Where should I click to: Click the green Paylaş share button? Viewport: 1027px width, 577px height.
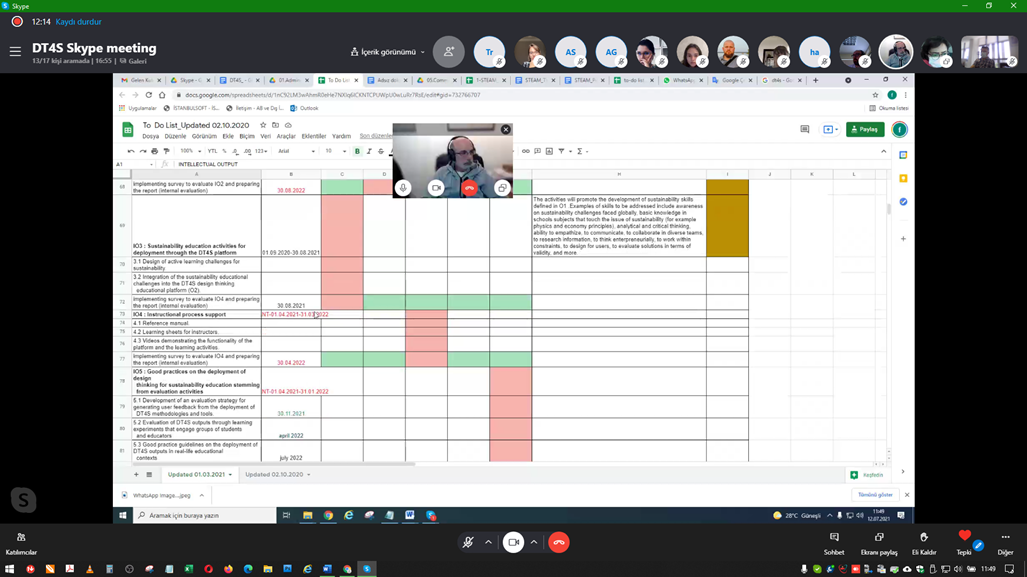864,129
